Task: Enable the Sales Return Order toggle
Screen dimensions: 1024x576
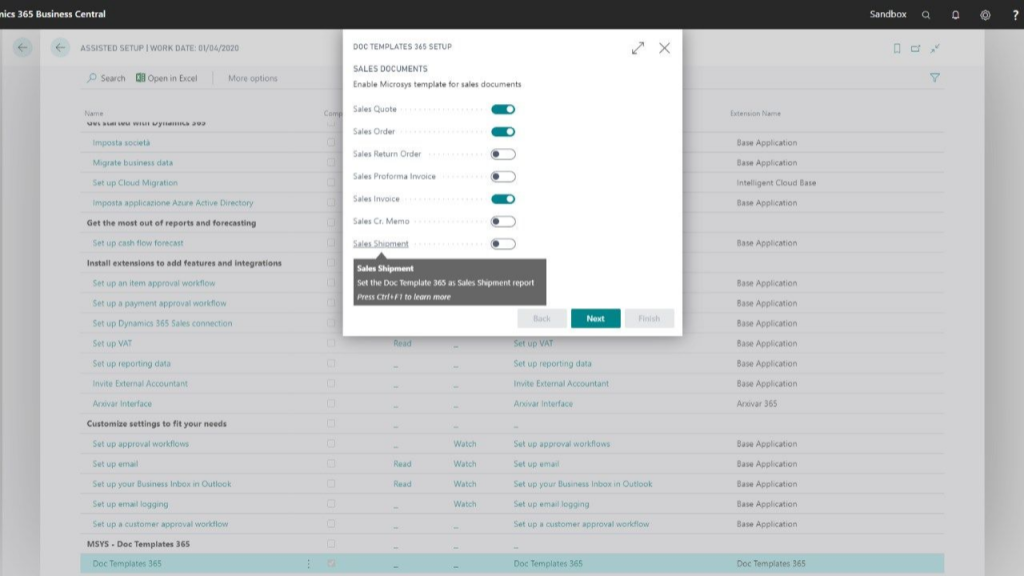Action: point(503,154)
